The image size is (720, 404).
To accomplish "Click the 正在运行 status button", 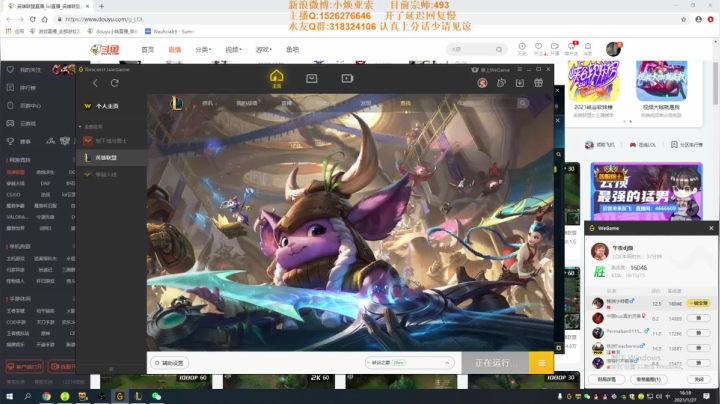I will coord(495,363).
